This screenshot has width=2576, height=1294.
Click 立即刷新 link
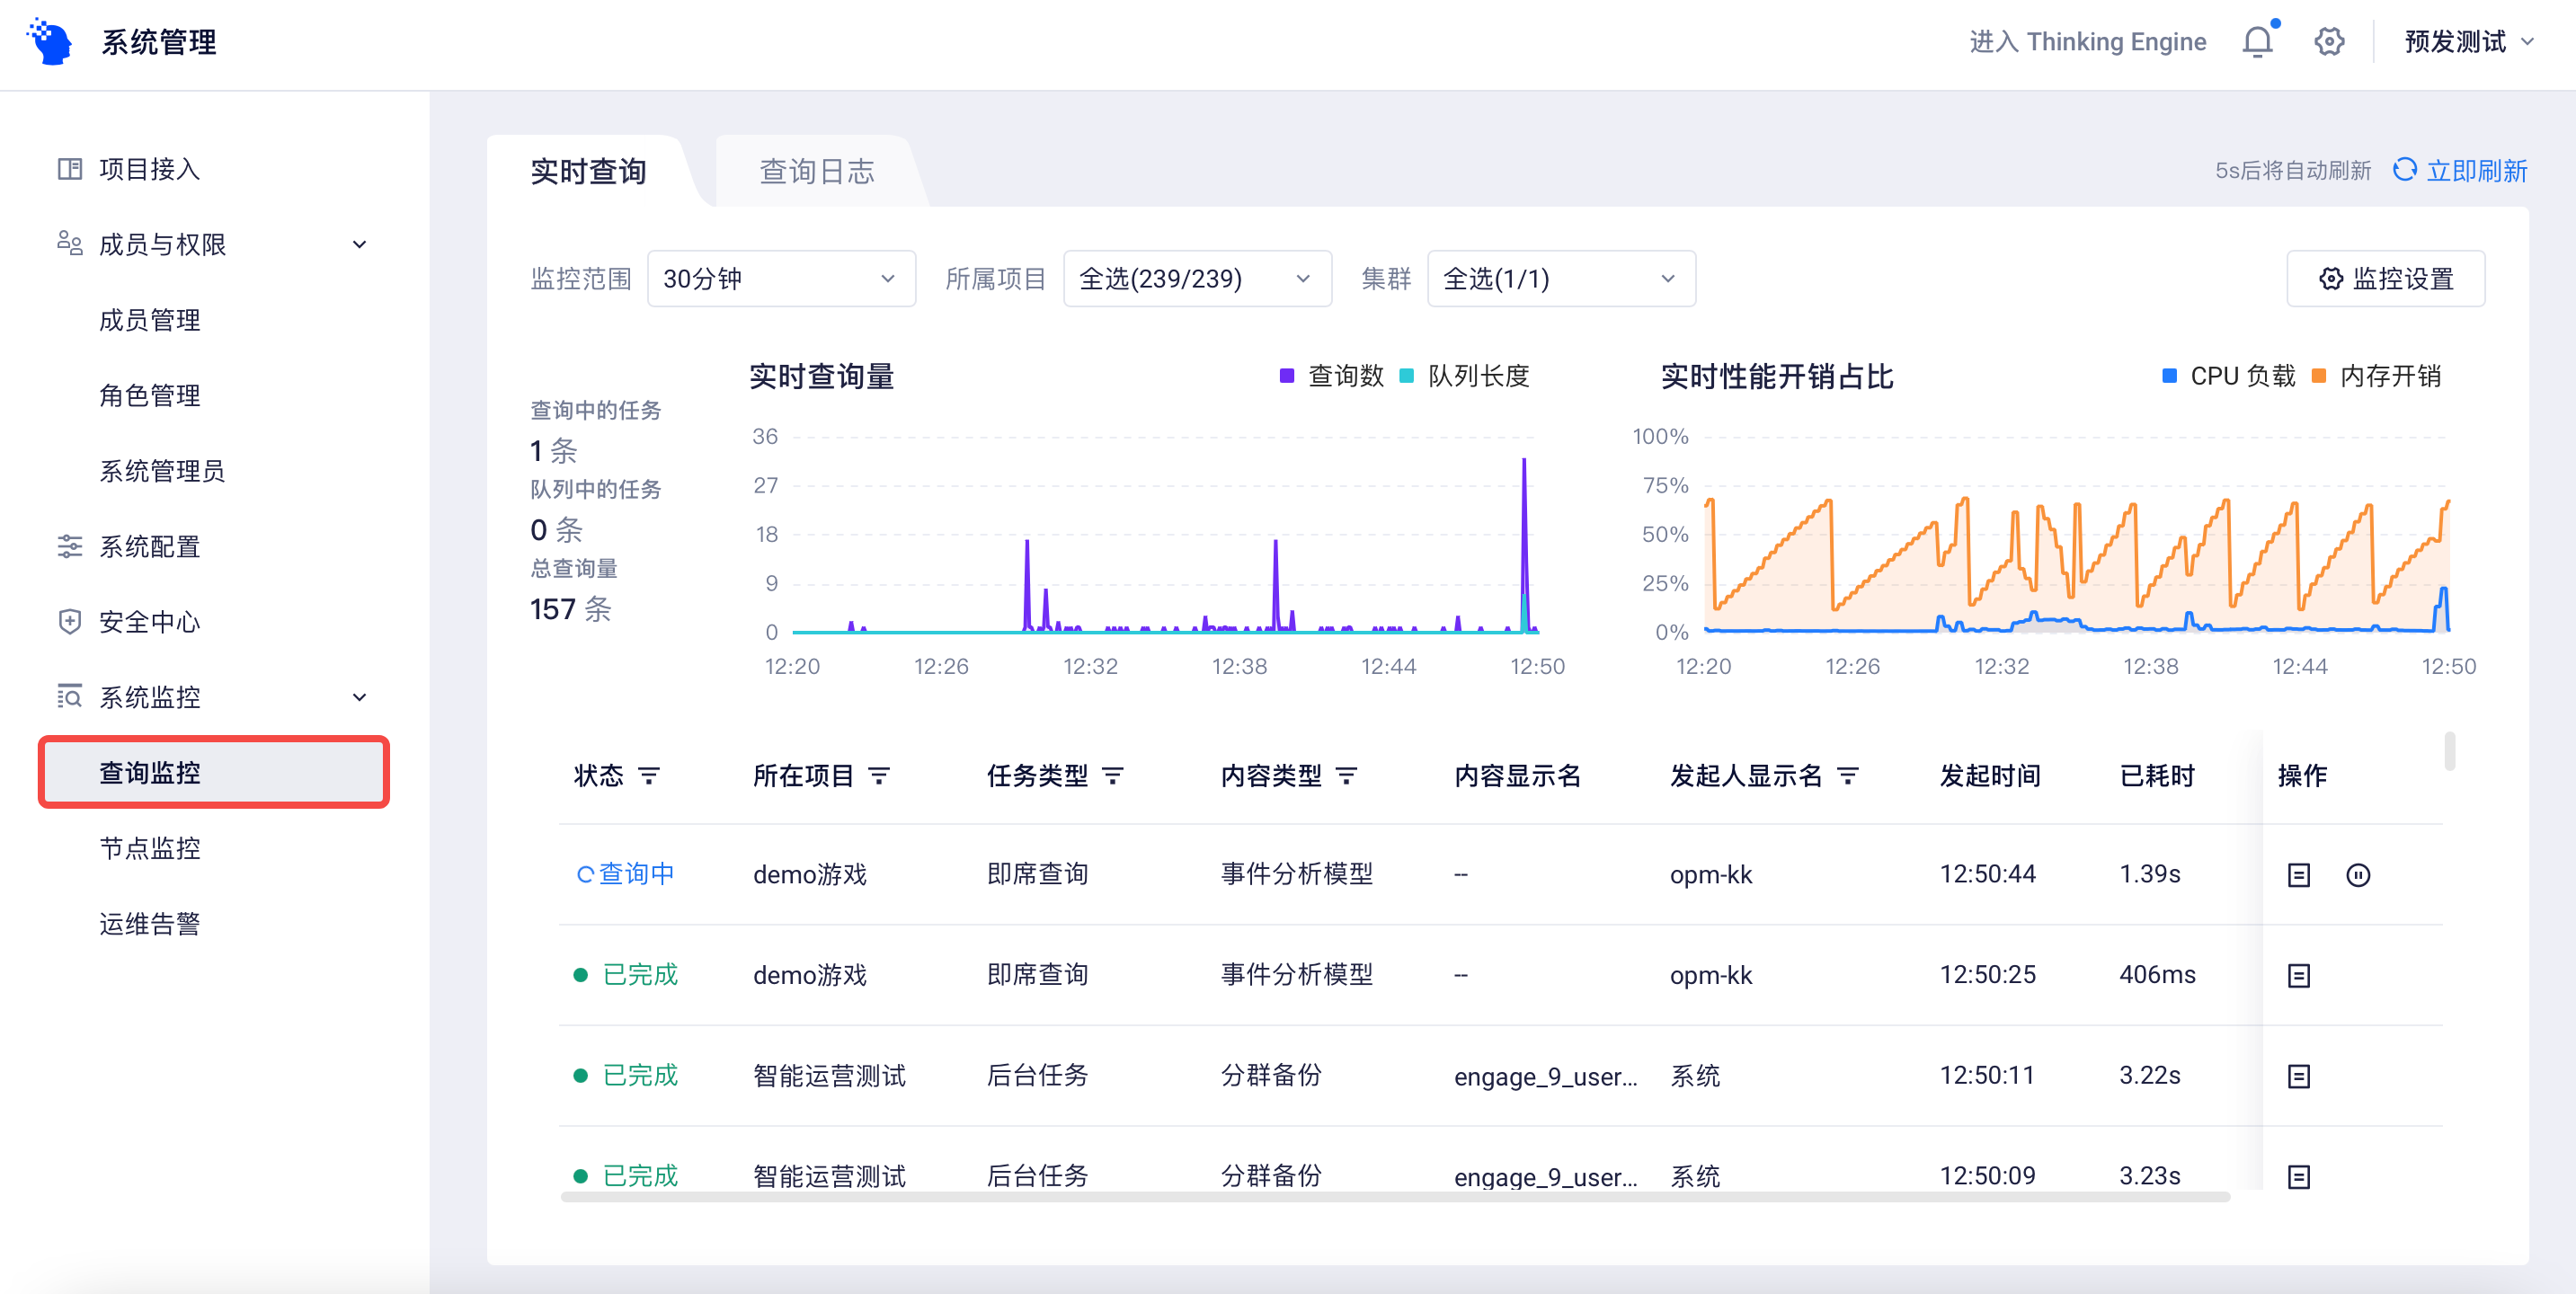[x=2476, y=171]
